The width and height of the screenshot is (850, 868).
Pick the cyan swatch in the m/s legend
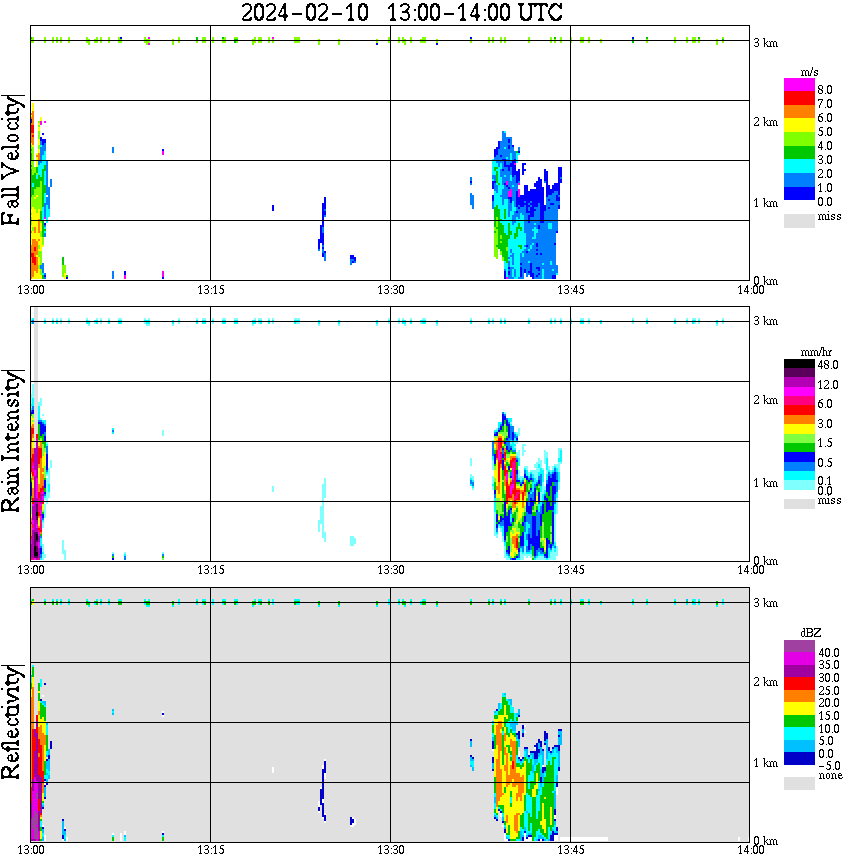[x=799, y=167]
